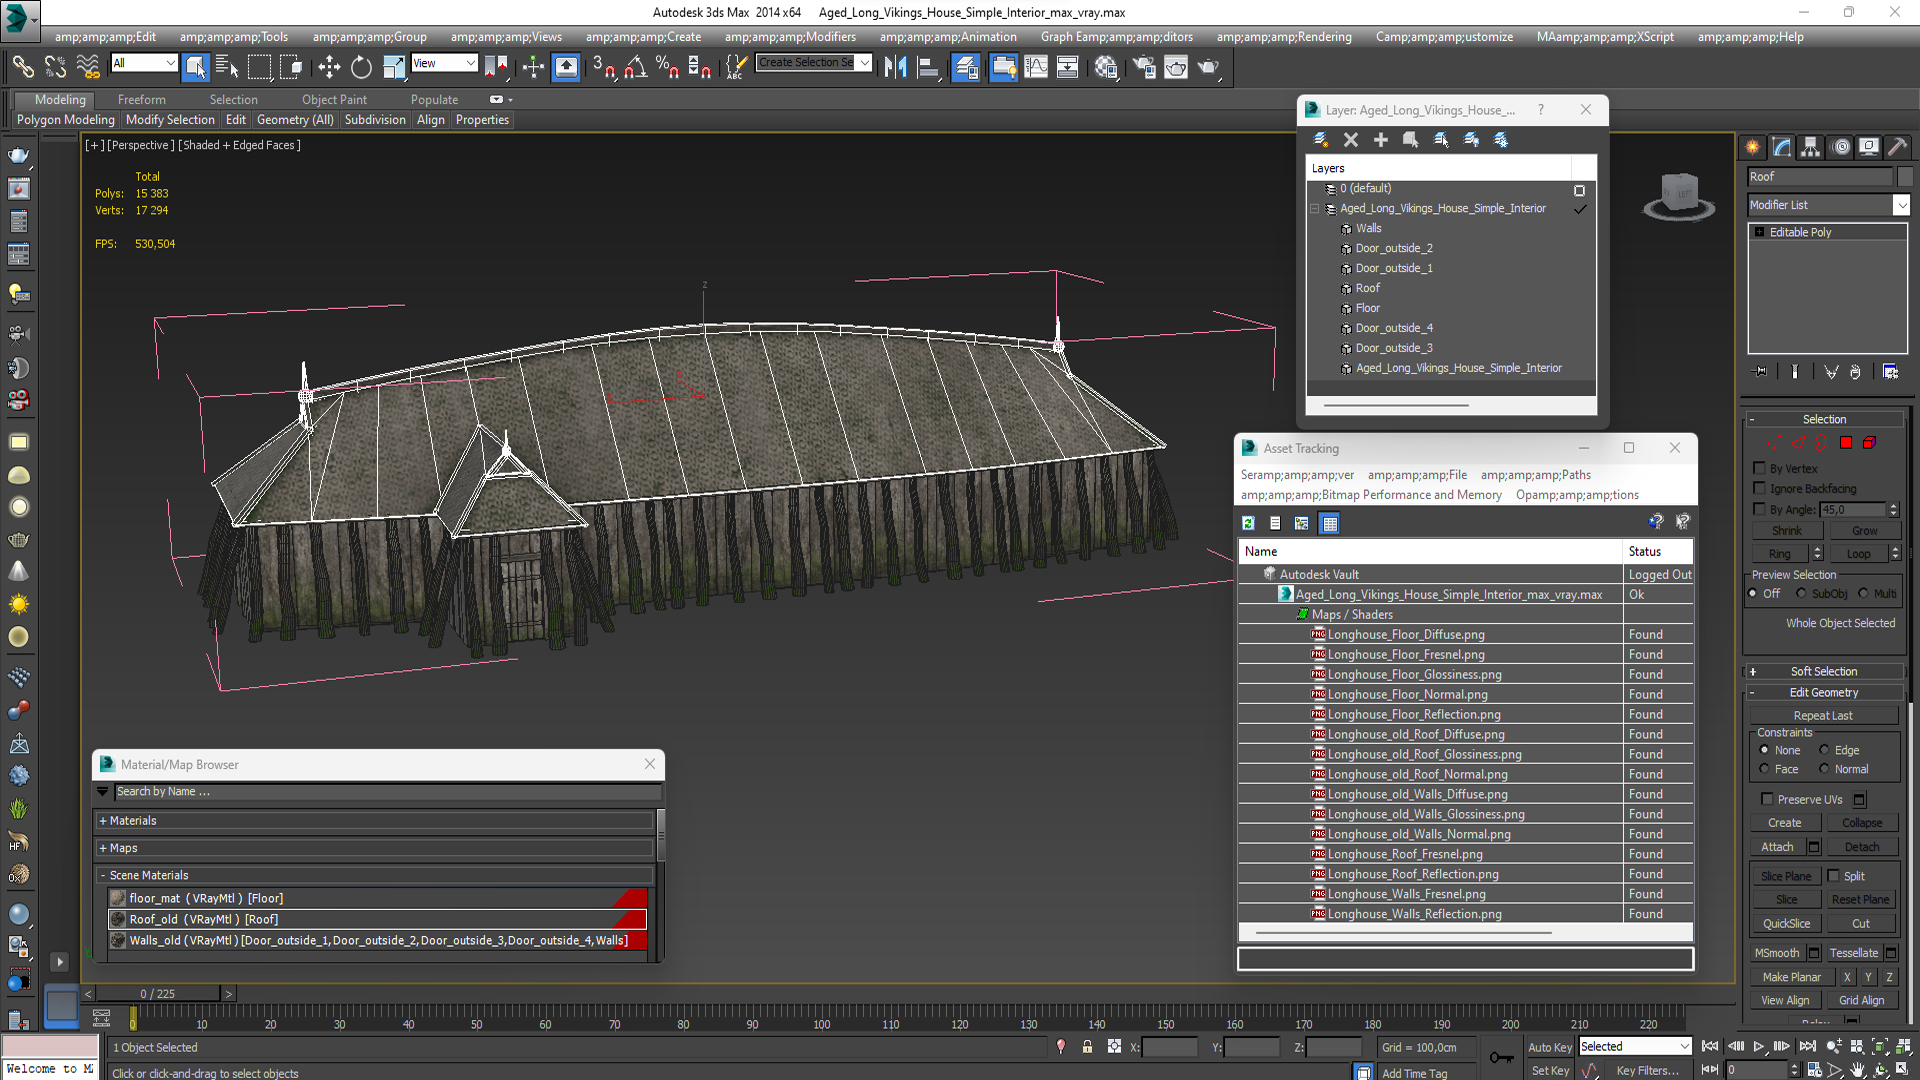
Task: Select Face constraint radio button
Action: [1764, 769]
